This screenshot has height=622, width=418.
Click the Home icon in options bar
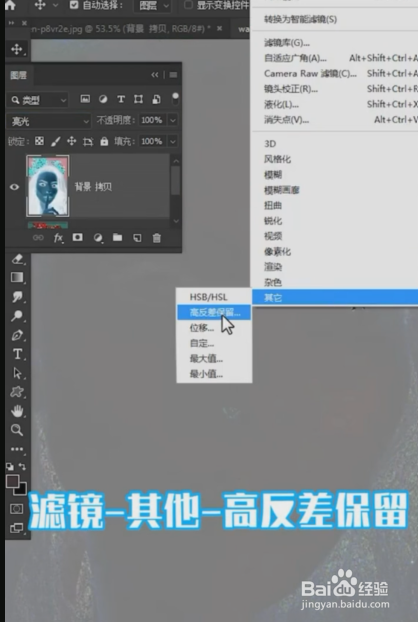(x=10, y=5)
